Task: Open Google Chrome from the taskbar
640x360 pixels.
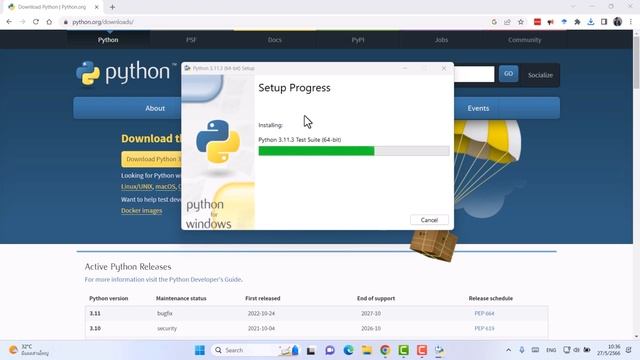Action: coord(385,350)
